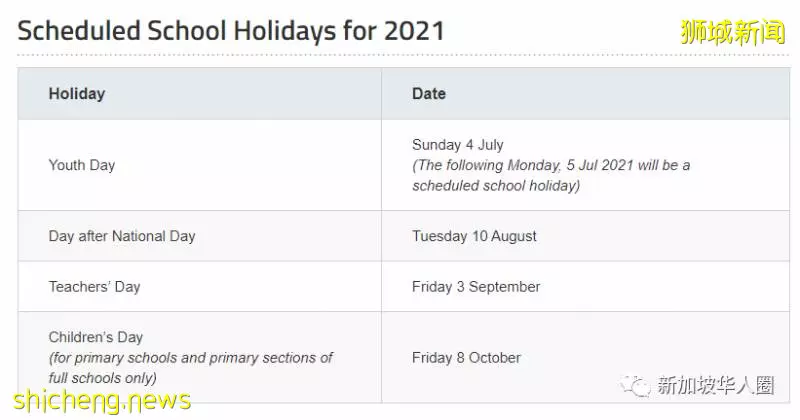Viewport: 800px width, 420px height.
Task: Select the Monday 5 Jul 2021 note
Action: pos(551,165)
